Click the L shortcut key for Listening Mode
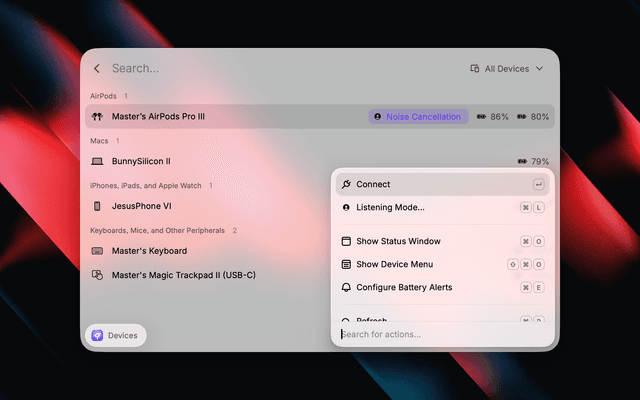Screen dimensions: 640x400 [x=538, y=207]
